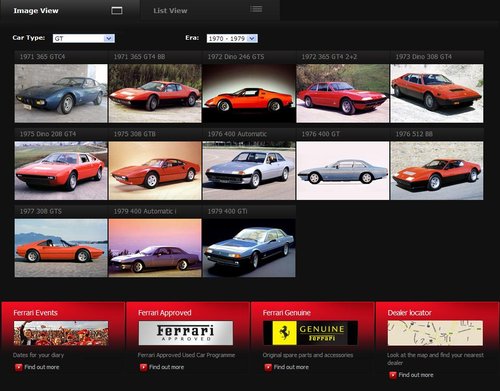
Task: Switch to the Image View tab
Action: 70,11
